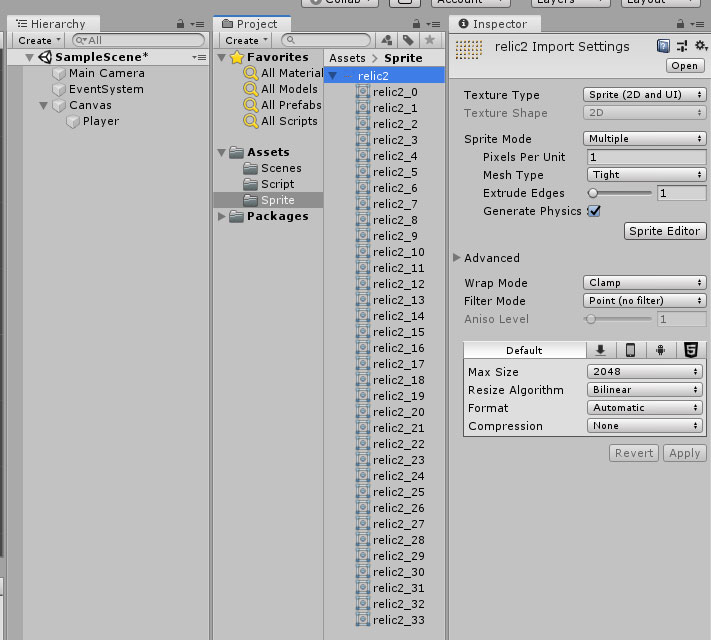Adjust the Extrude Edges slider
Image resolution: width=711 pixels, height=640 pixels.
(x=620, y=193)
